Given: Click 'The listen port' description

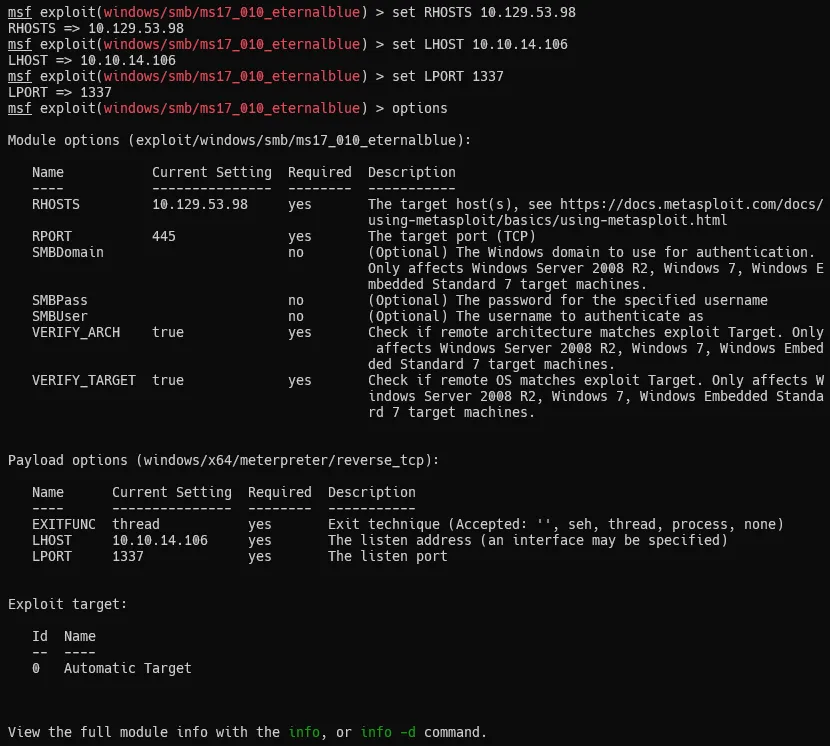Looking at the screenshot, I should 387,556.
